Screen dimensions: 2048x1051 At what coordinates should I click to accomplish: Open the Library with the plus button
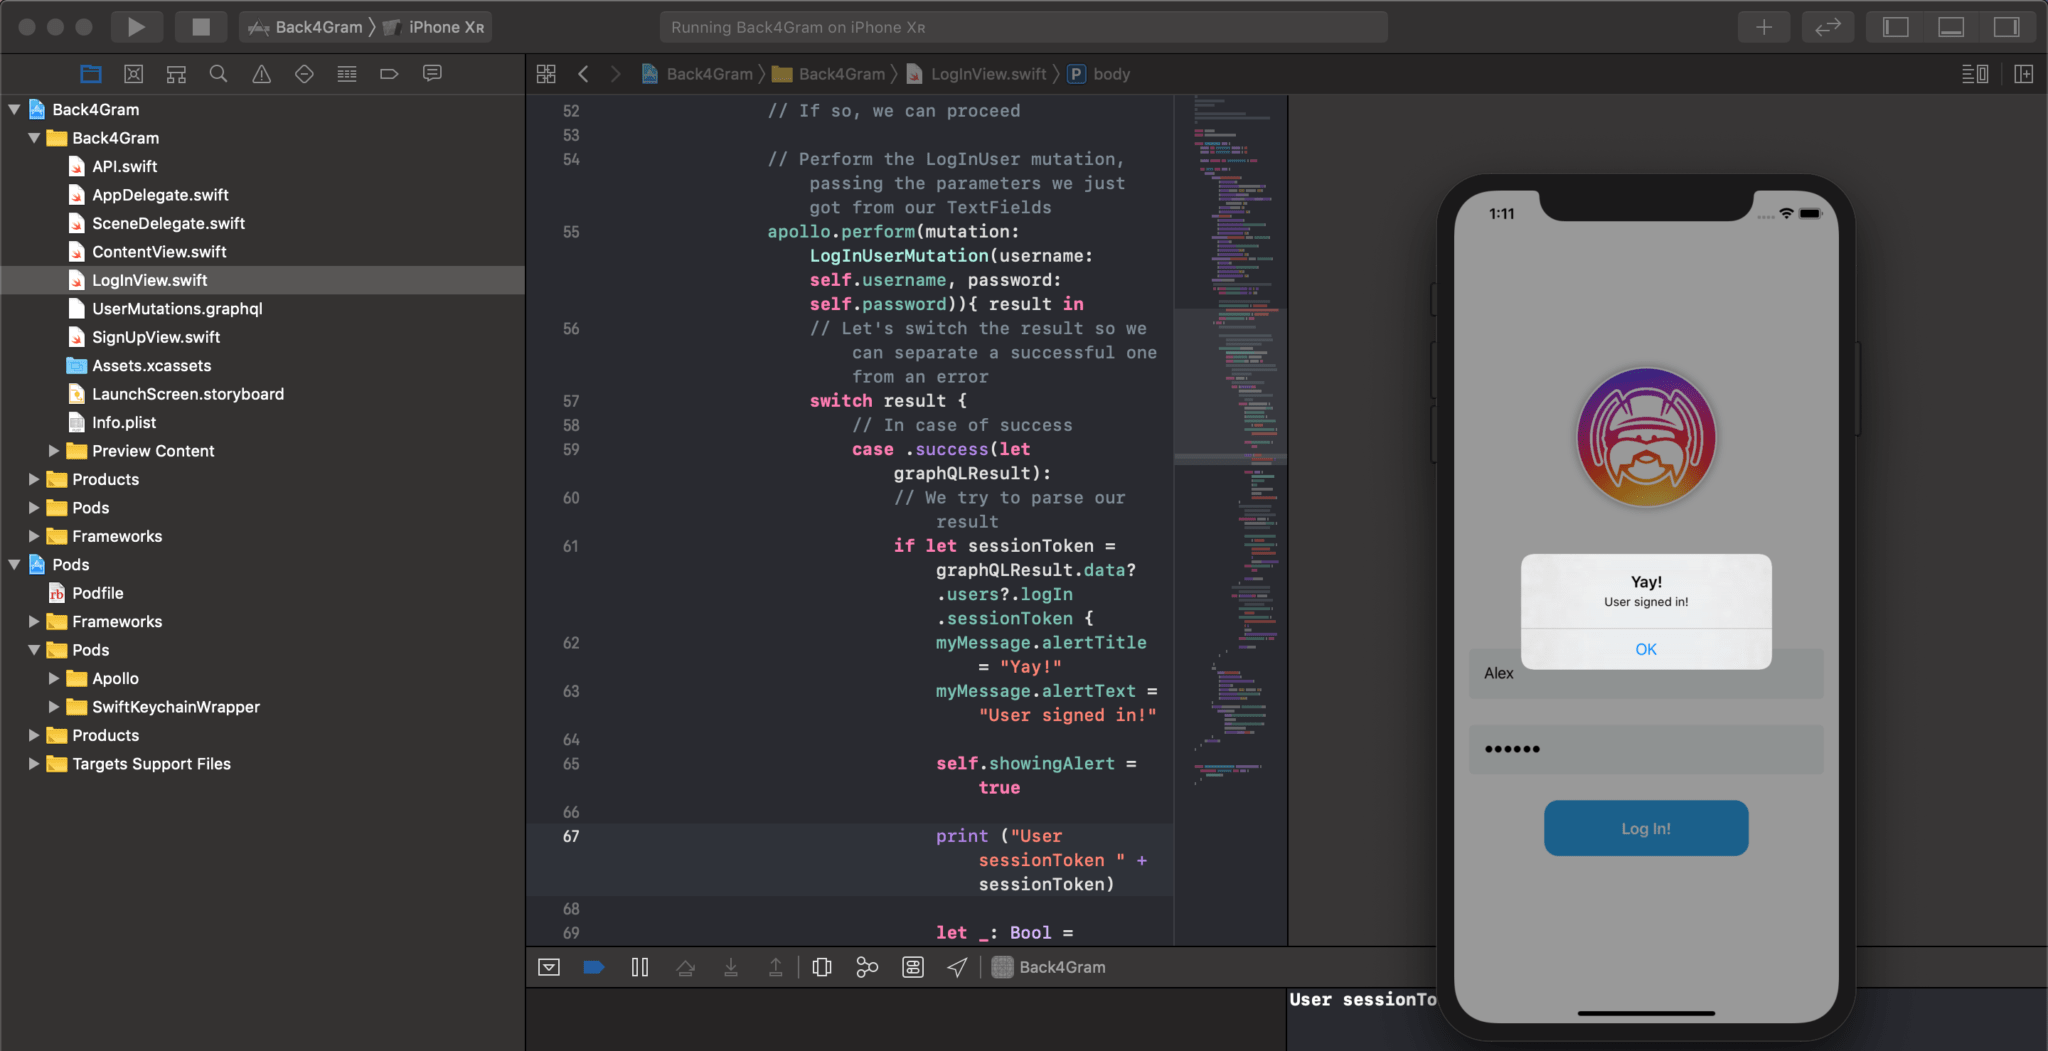pos(1763,26)
